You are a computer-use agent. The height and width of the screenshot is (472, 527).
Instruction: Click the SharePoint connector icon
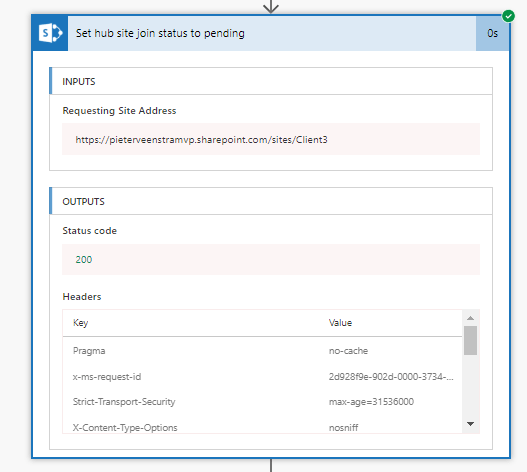coord(50,33)
